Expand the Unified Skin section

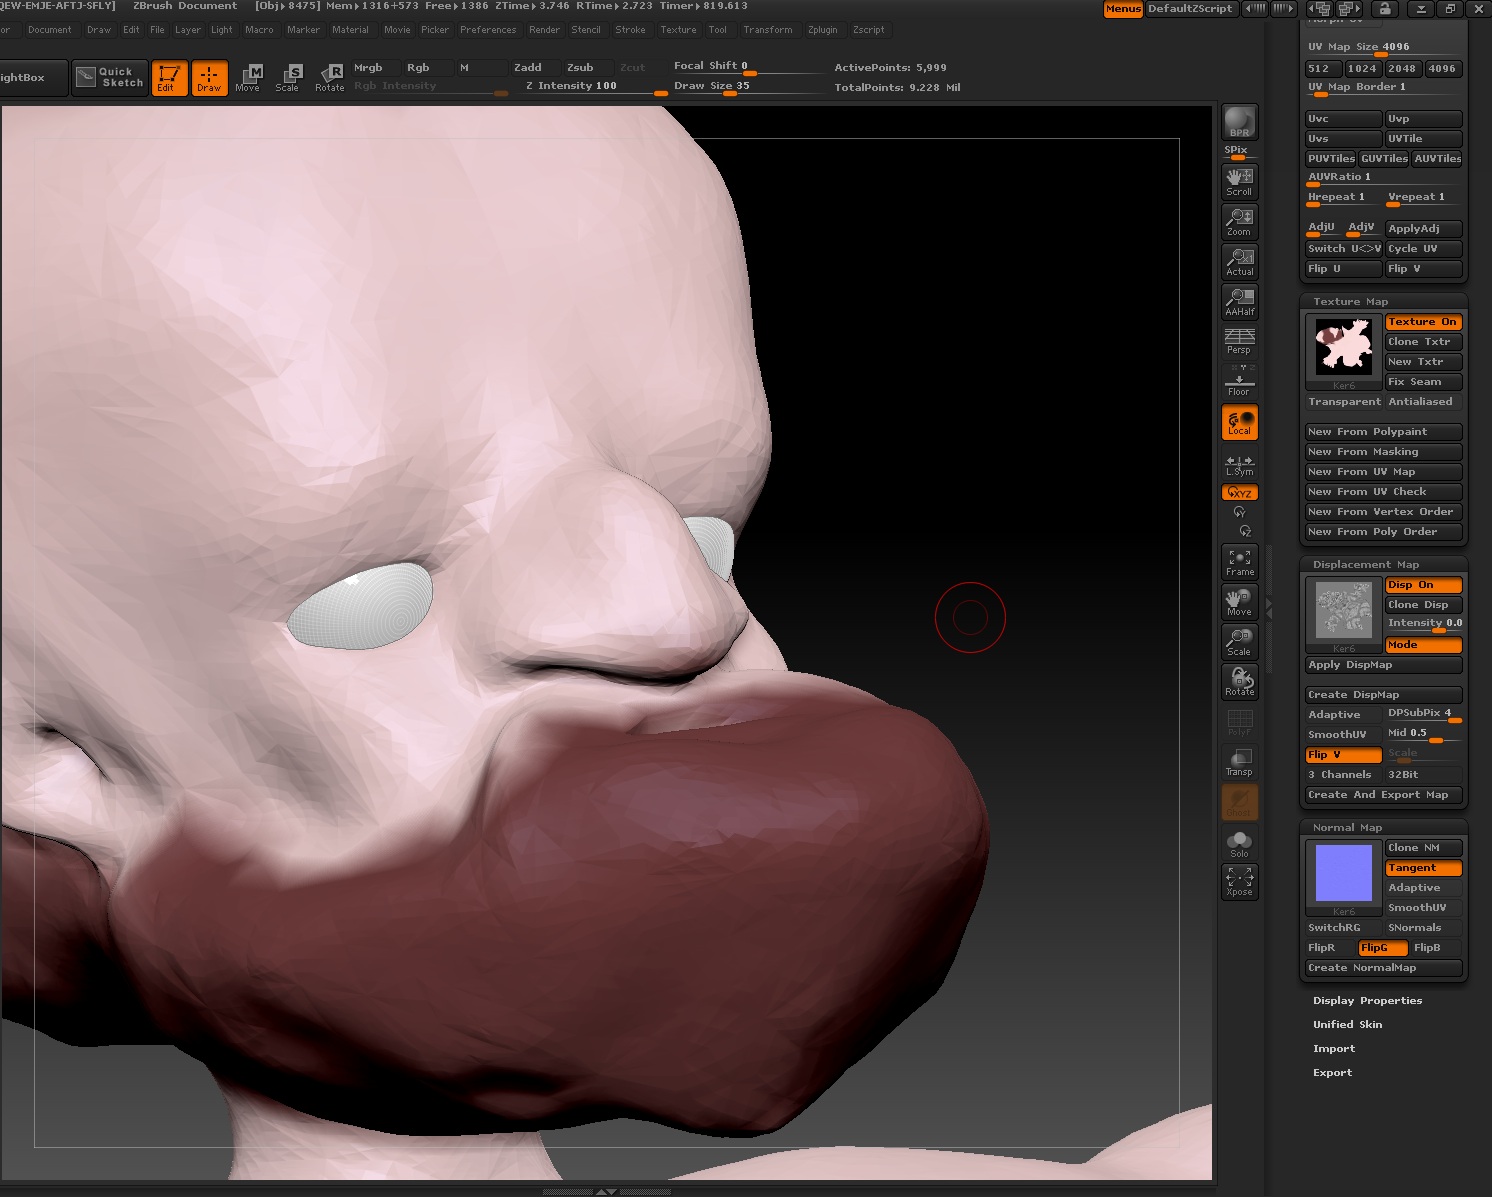tap(1347, 1024)
